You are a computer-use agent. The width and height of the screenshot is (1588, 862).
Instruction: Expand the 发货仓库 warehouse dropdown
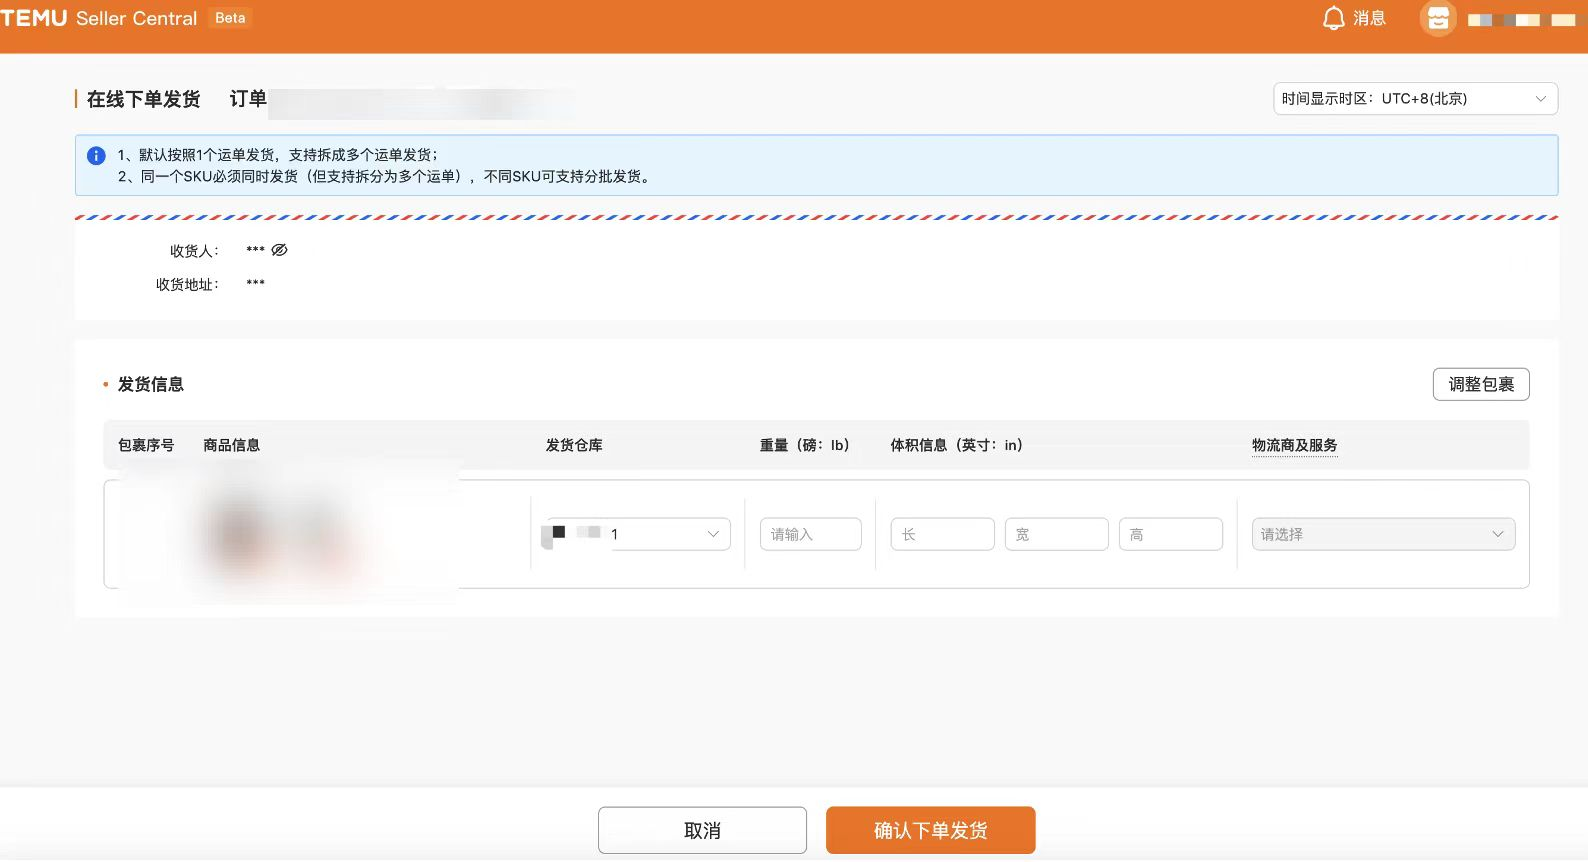(668, 534)
